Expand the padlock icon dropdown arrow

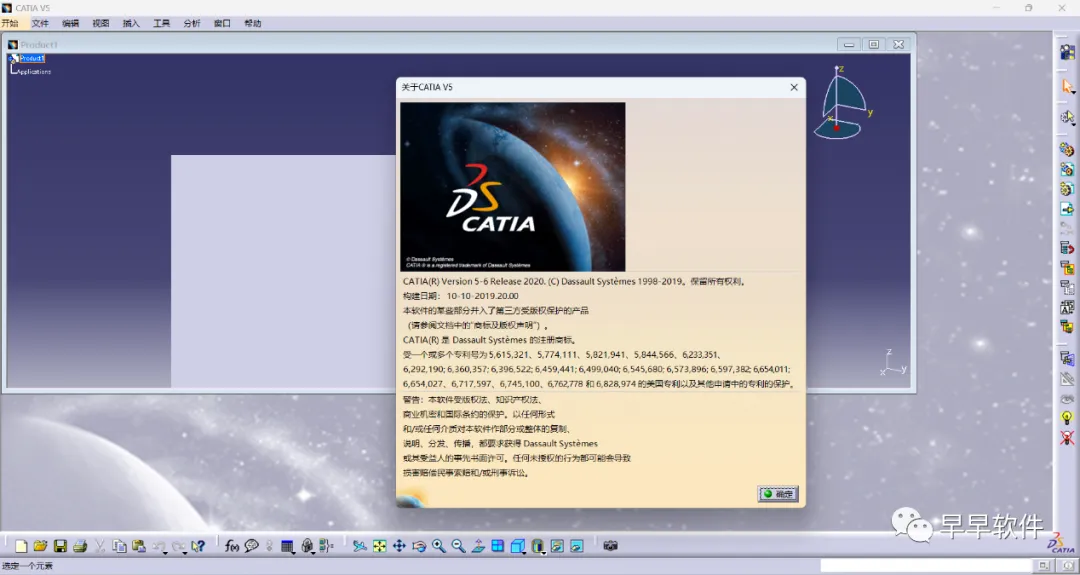[313, 552]
